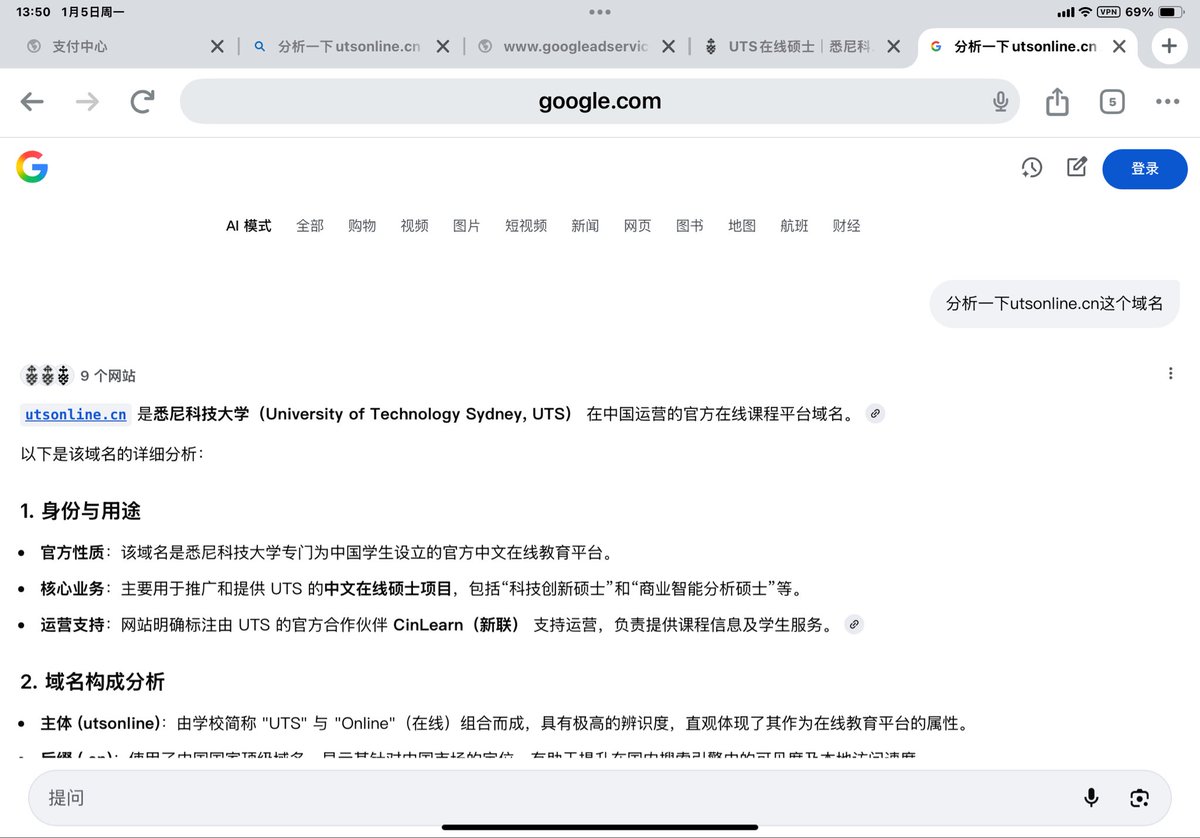Tap the address bar microphone icon
The height and width of the screenshot is (838, 1200).
tap(1000, 101)
